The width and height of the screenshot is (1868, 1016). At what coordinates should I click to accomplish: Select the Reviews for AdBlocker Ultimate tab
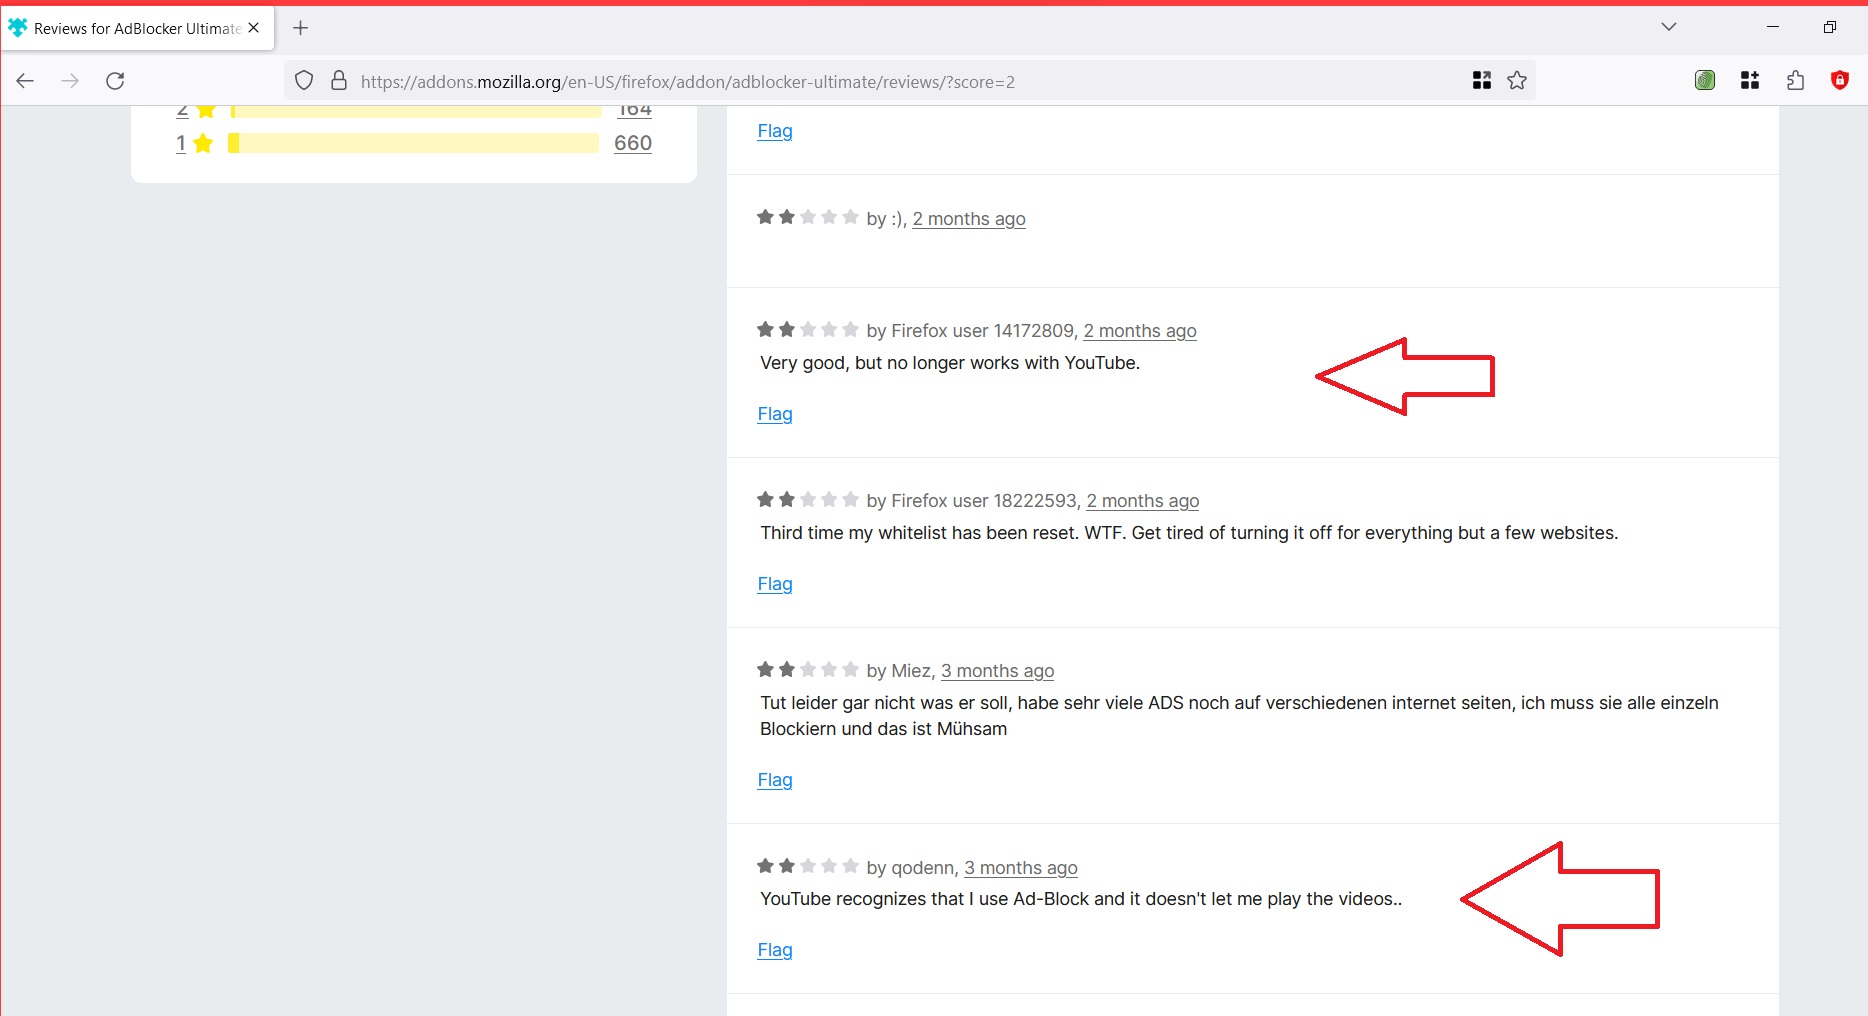tap(137, 28)
